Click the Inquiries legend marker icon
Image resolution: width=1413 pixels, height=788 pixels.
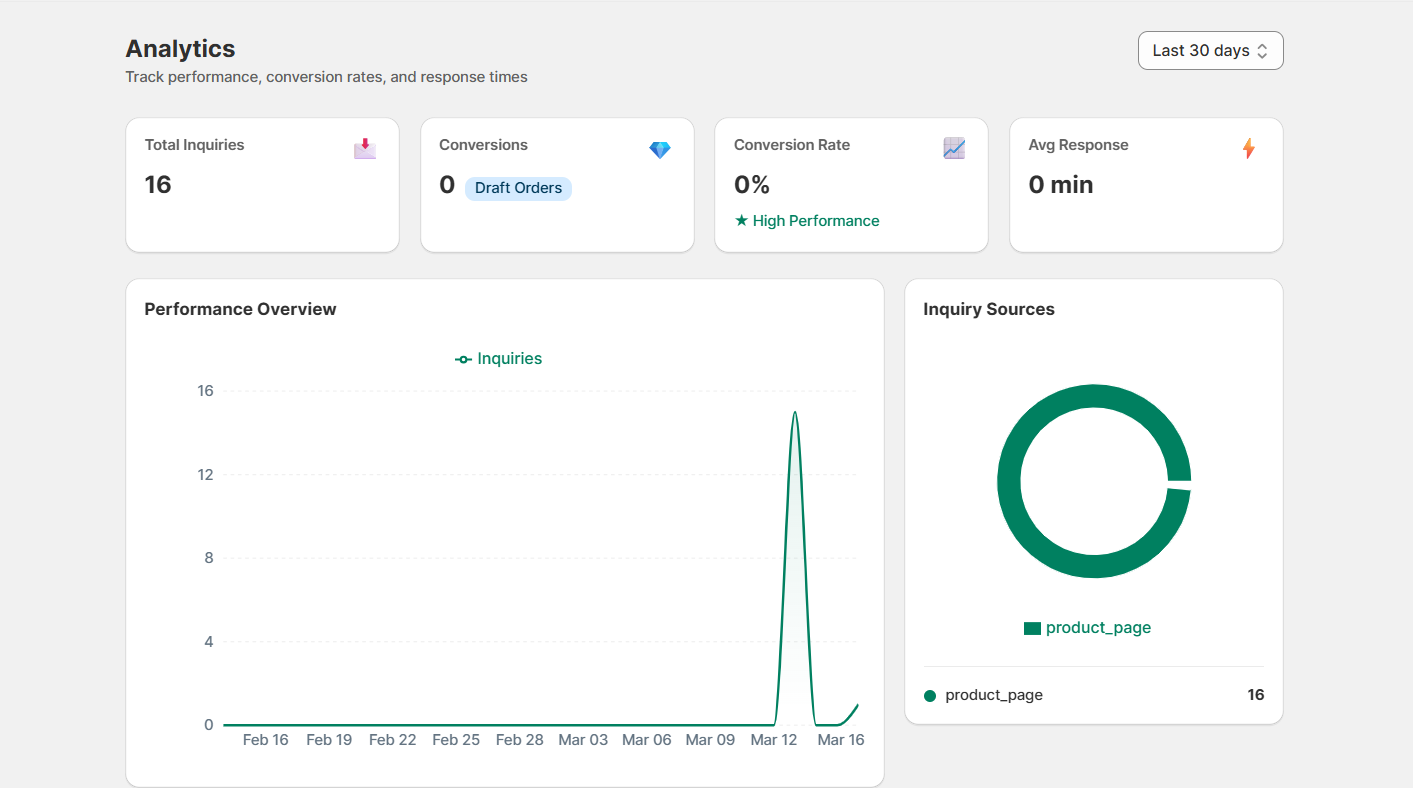(463, 359)
